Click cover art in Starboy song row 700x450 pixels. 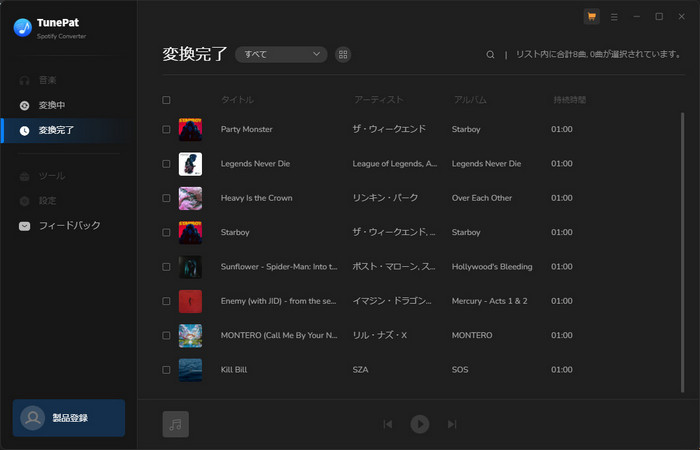point(190,233)
